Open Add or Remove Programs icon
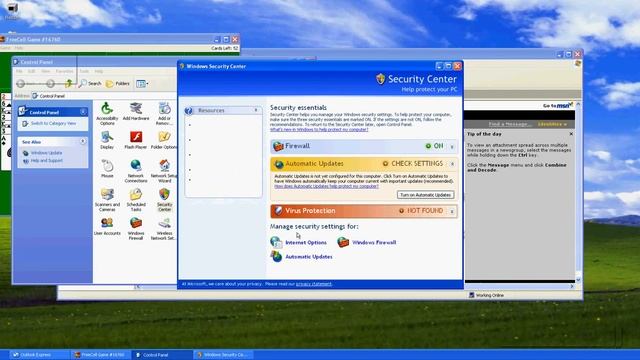 pyautogui.click(x=164, y=114)
